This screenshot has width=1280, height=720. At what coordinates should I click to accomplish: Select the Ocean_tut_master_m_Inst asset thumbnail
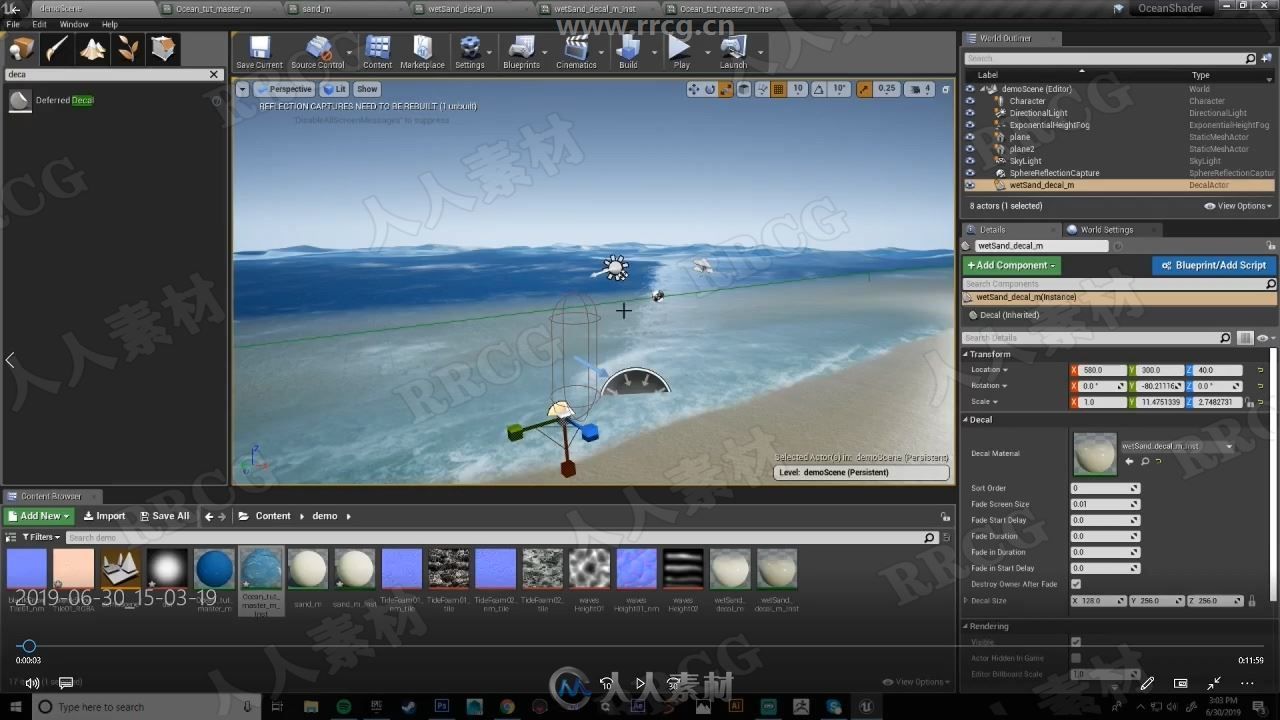[x=261, y=569]
